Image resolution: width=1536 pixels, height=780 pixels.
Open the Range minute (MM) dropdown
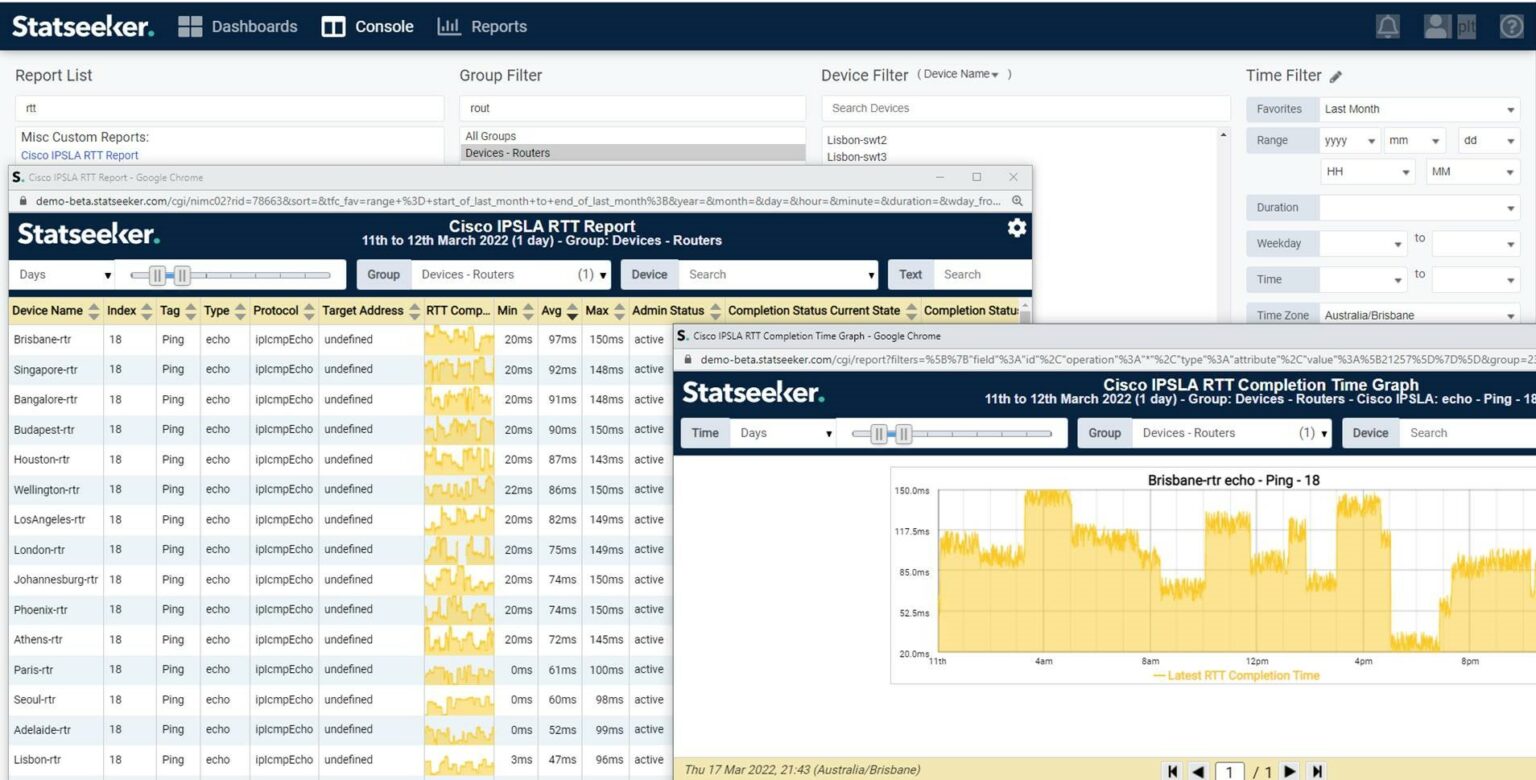coord(1473,172)
